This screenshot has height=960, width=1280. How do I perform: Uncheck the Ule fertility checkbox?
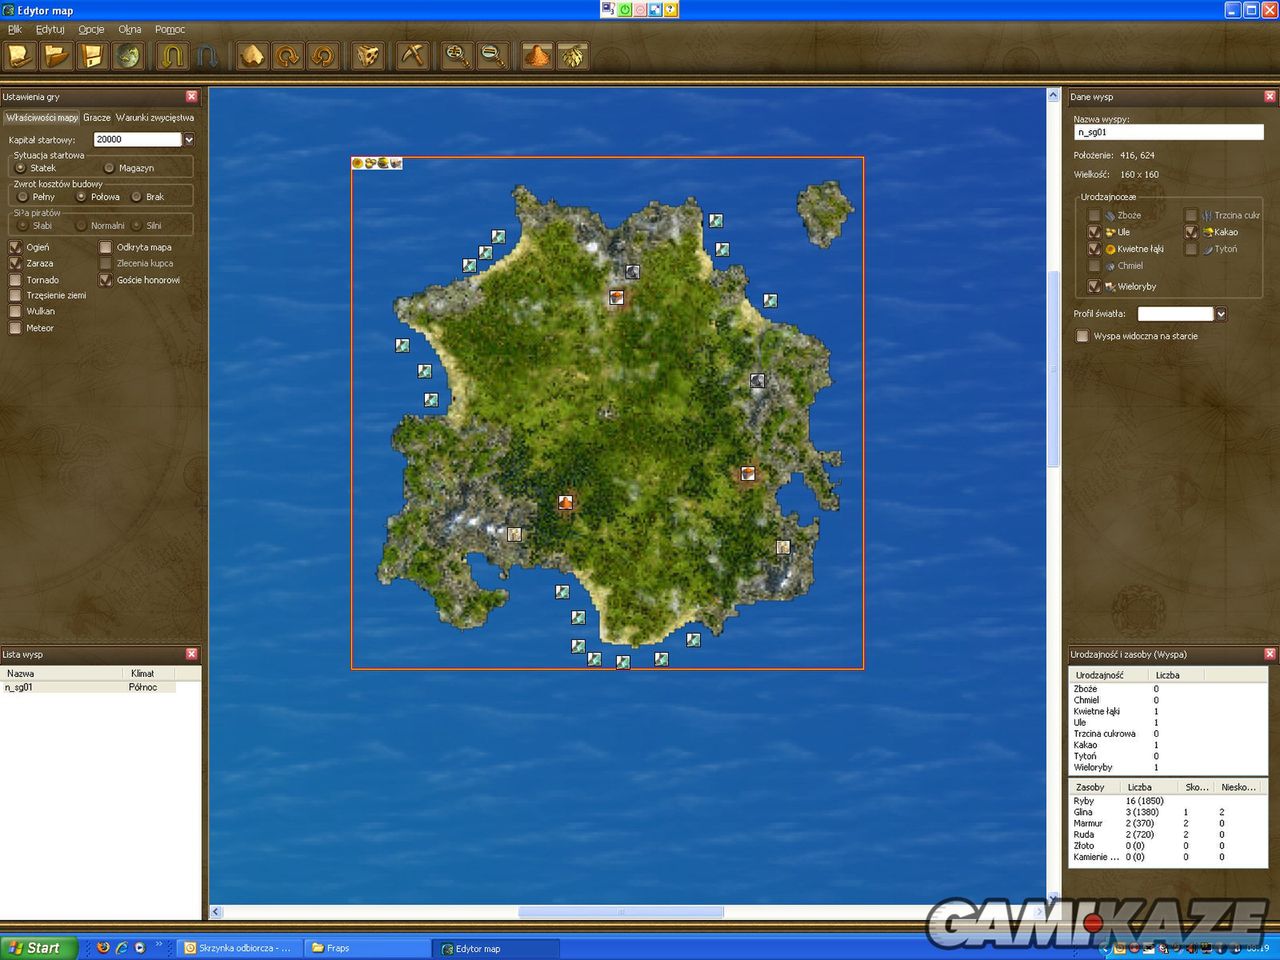(1094, 232)
